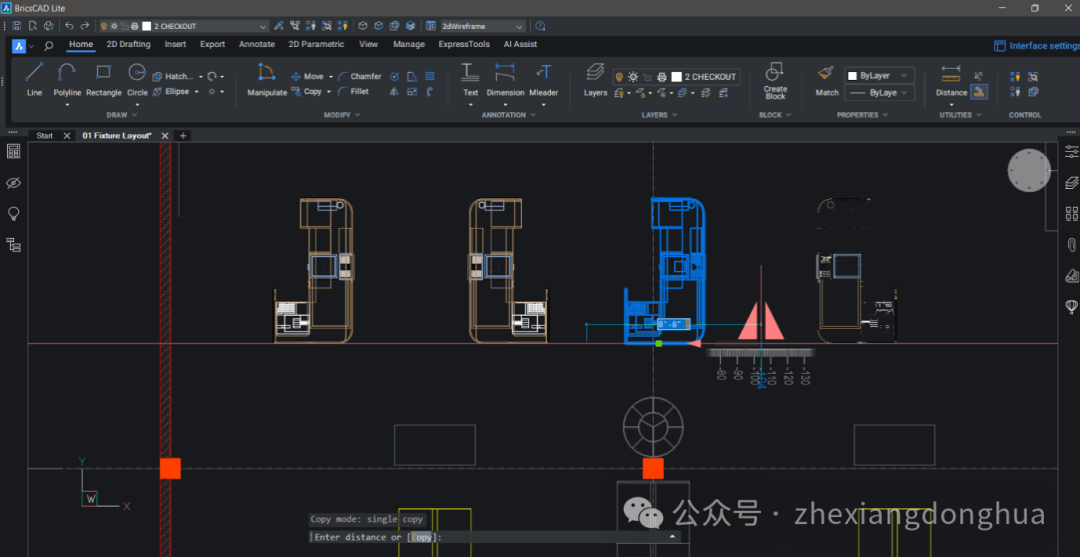Expand the DRAW panel chevron
The image size is (1080, 557).
[x=134, y=115]
